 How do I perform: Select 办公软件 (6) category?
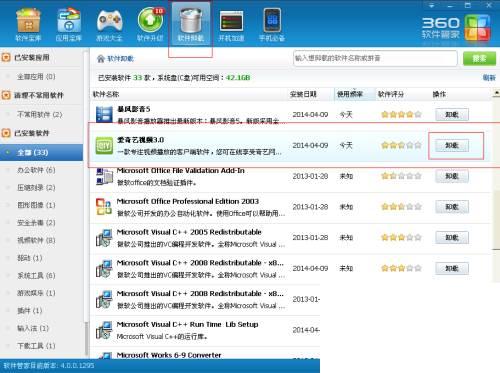point(36,170)
